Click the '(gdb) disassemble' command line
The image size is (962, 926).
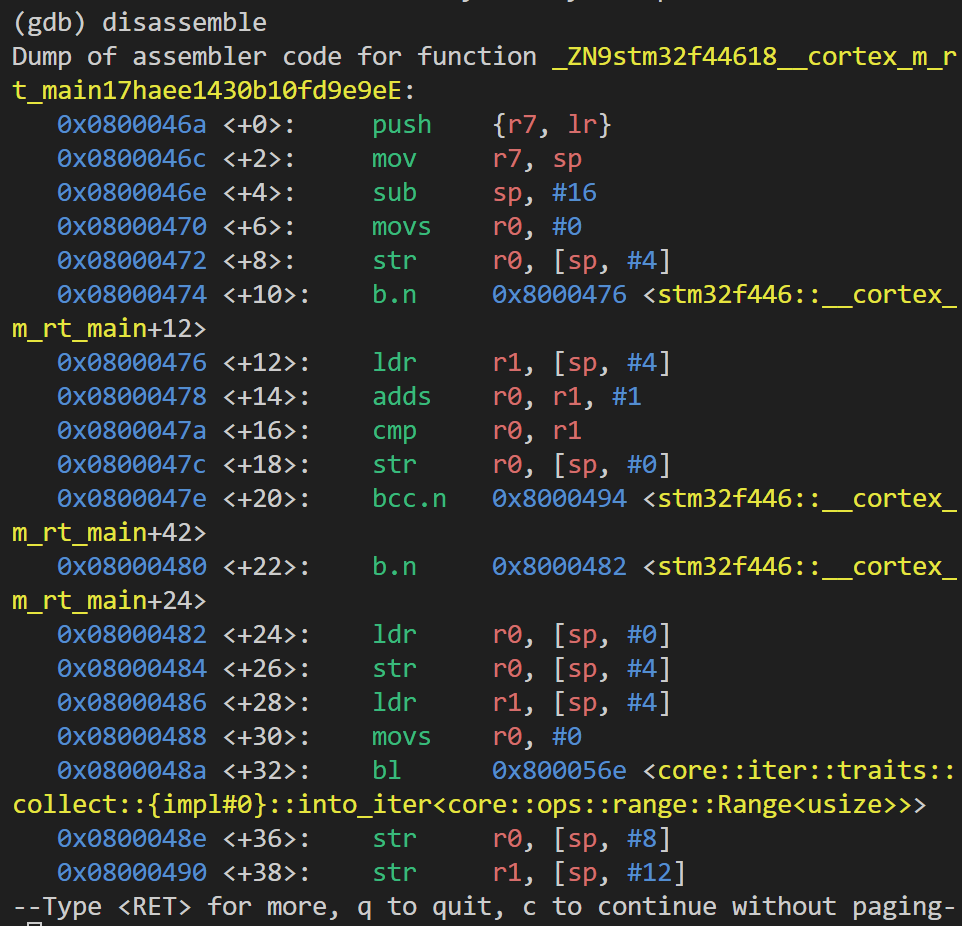139,23
